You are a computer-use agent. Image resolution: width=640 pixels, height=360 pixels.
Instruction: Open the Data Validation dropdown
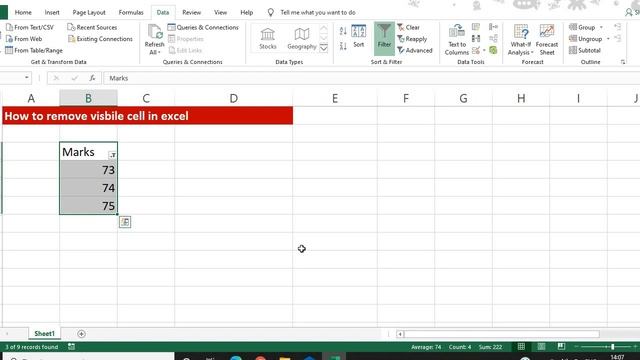[484, 51]
